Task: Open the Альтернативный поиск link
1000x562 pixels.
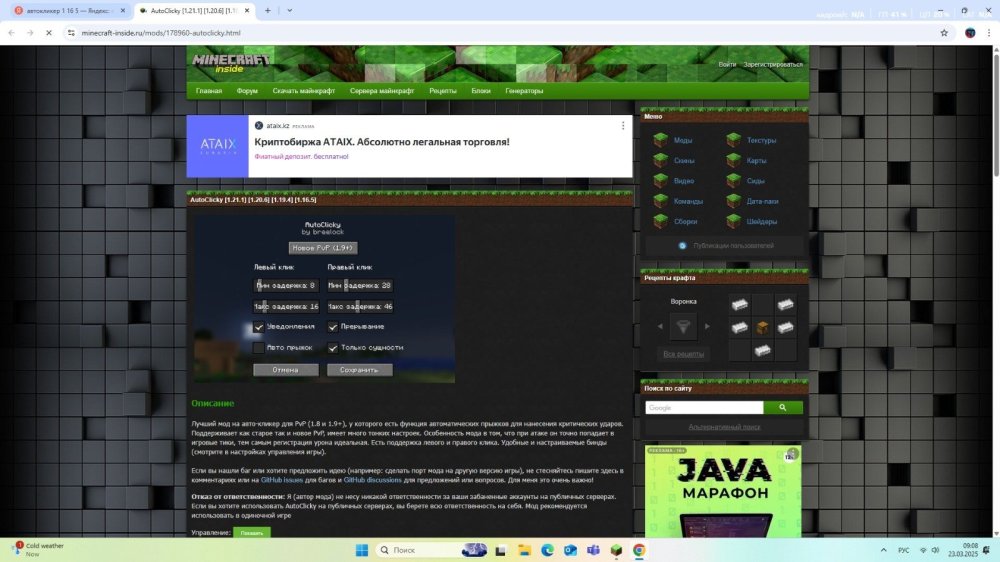Action: pyautogui.click(x=724, y=427)
